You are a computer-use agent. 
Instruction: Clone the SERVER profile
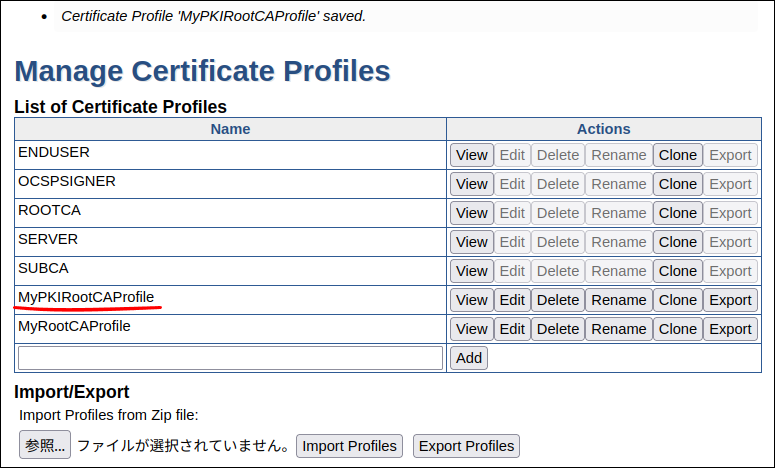(x=677, y=242)
